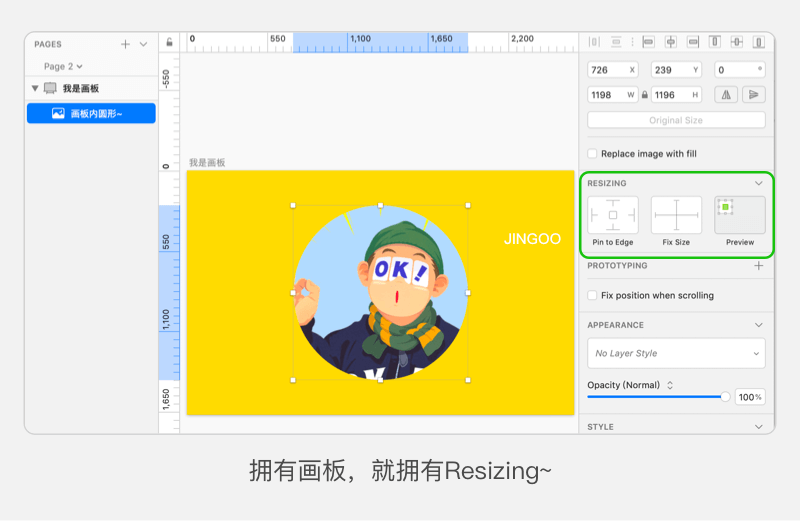Add a prototyping link with plus

point(759,266)
